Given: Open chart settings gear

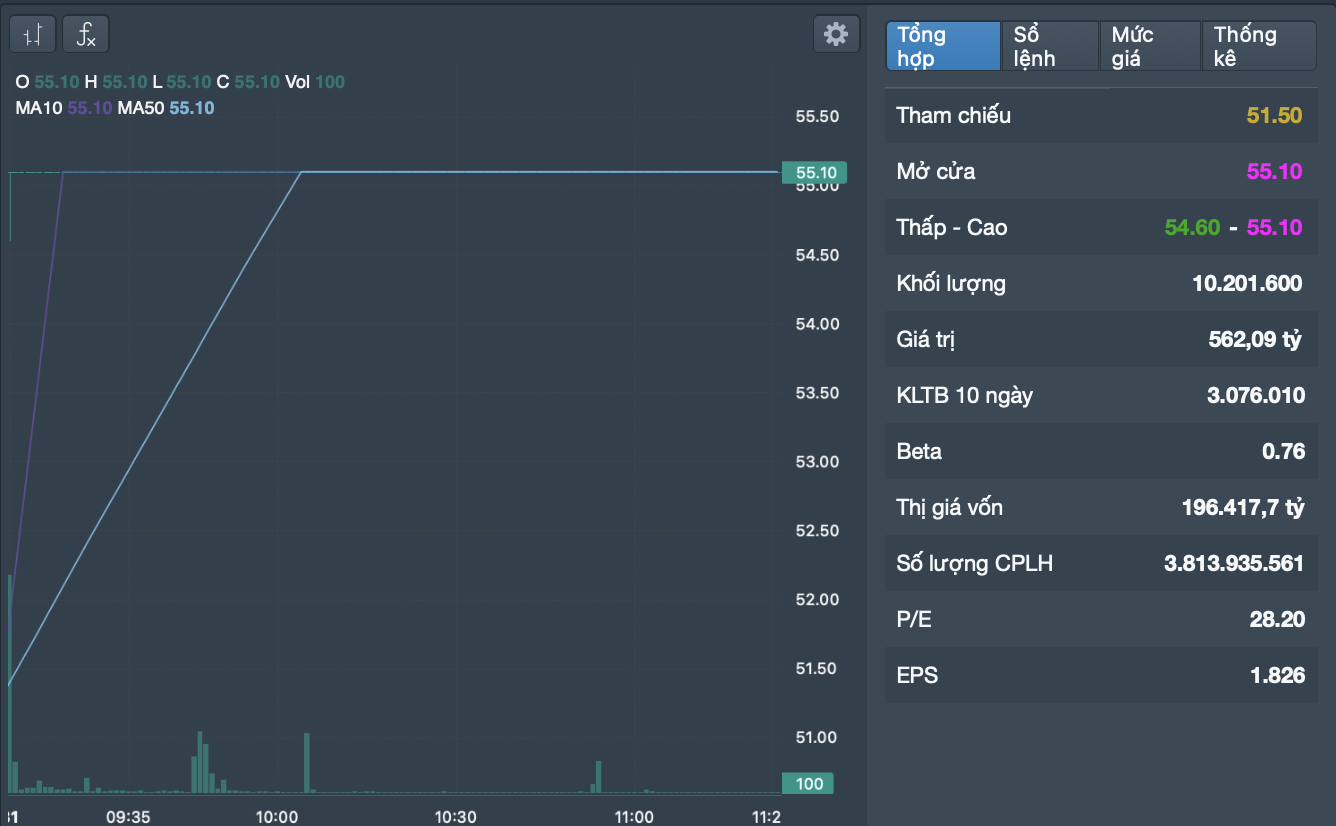Looking at the screenshot, I should [x=835, y=35].
